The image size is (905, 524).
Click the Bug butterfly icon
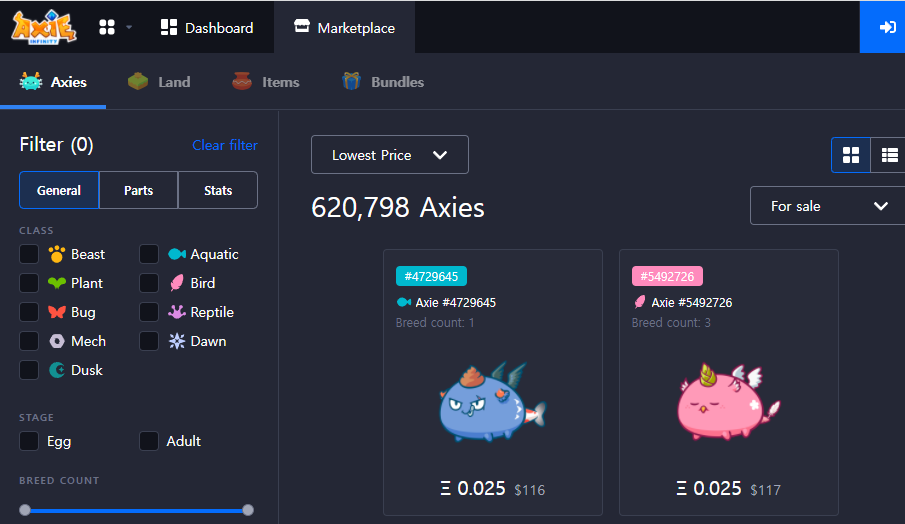pos(57,312)
